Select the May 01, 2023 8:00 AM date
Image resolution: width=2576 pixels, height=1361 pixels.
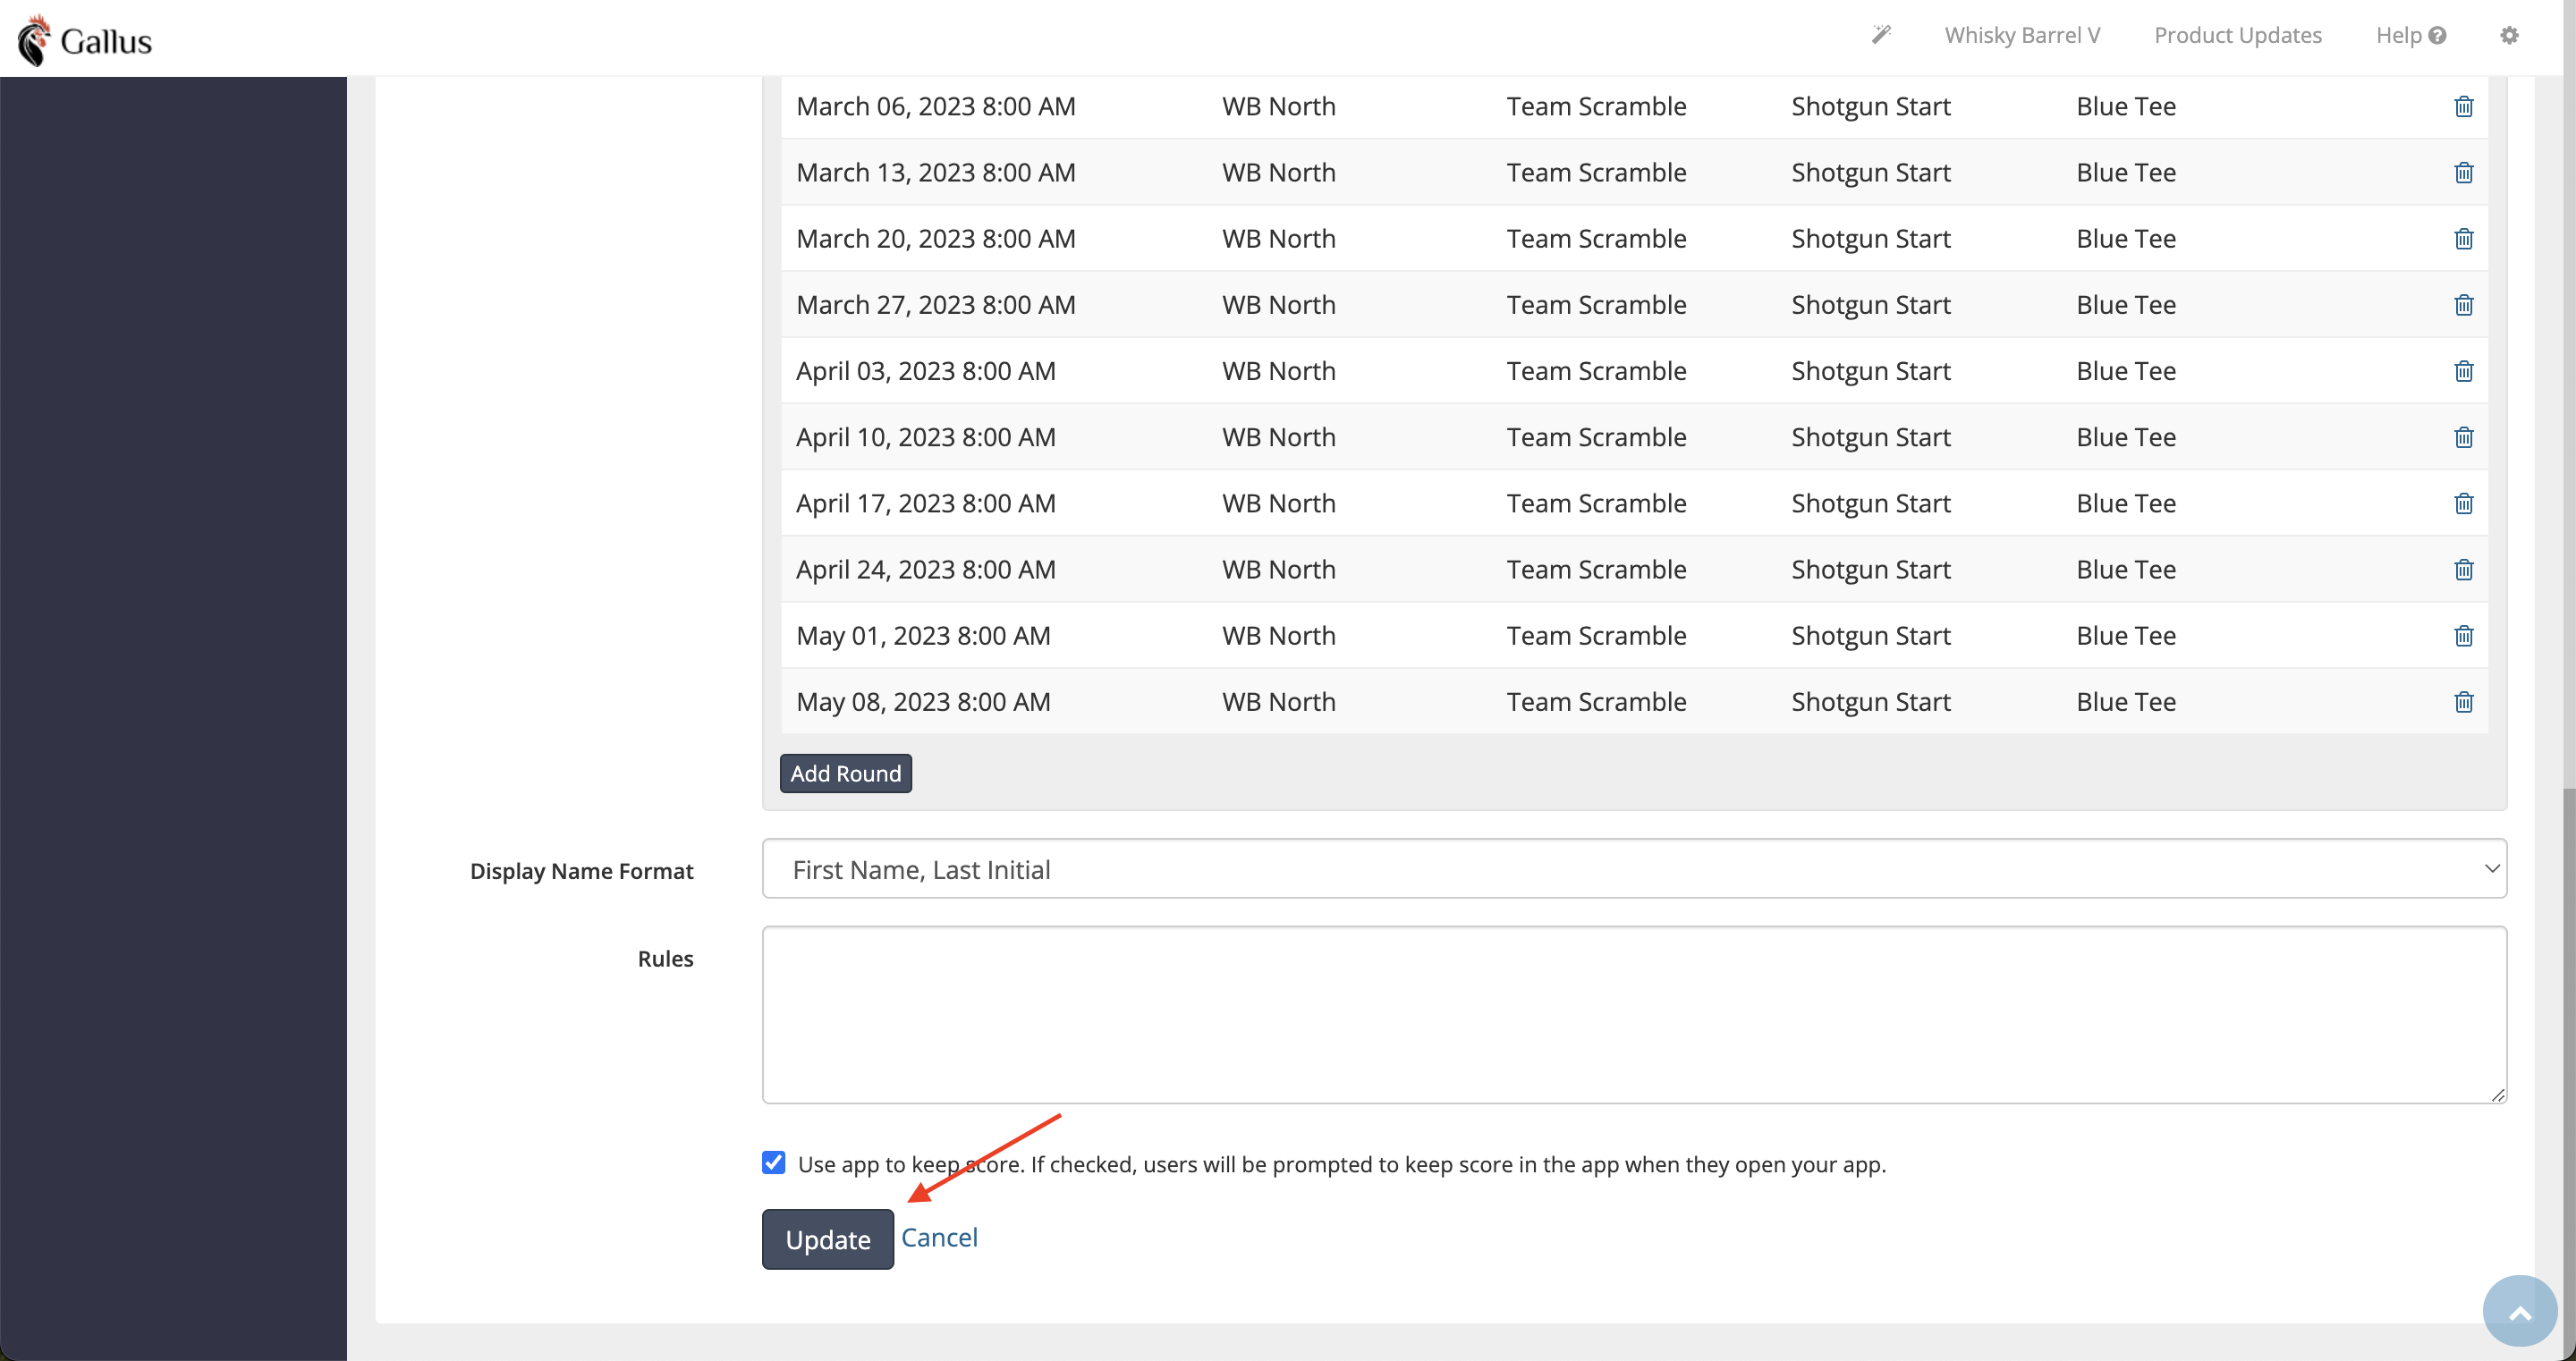(x=923, y=635)
